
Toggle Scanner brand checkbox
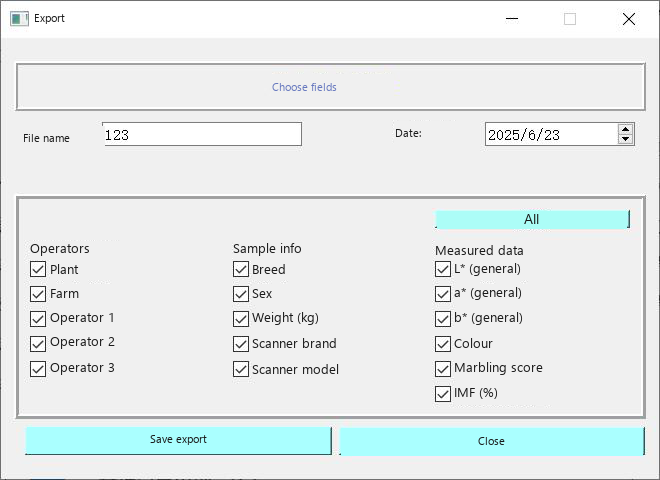(241, 344)
